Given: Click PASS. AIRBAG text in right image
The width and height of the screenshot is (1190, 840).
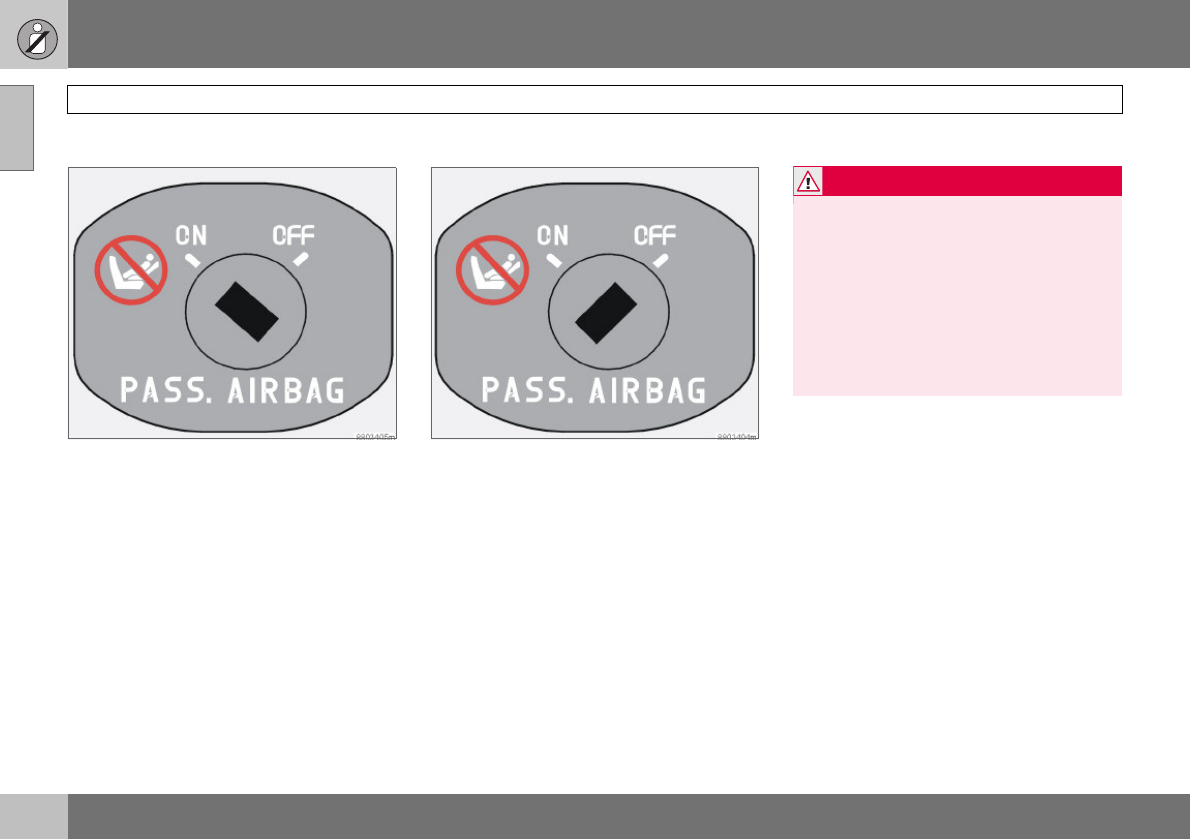Looking at the screenshot, I should tap(593, 390).
